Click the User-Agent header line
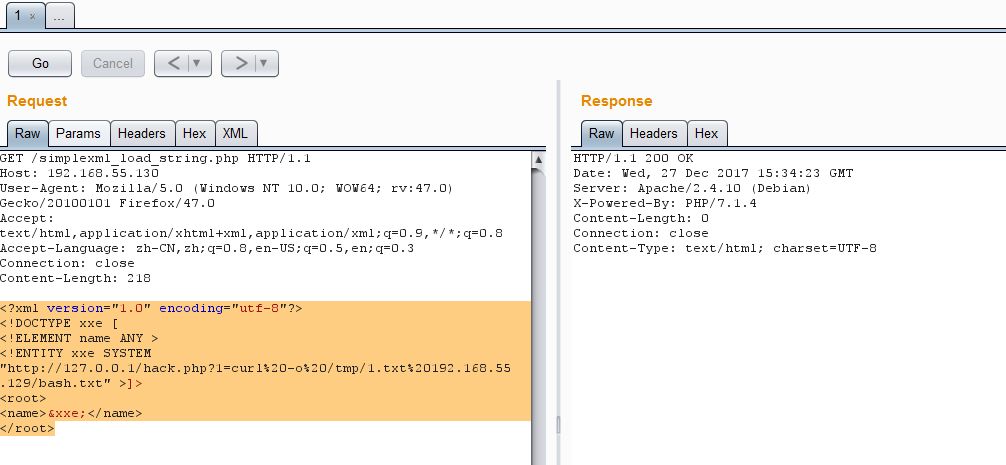 tap(226, 189)
